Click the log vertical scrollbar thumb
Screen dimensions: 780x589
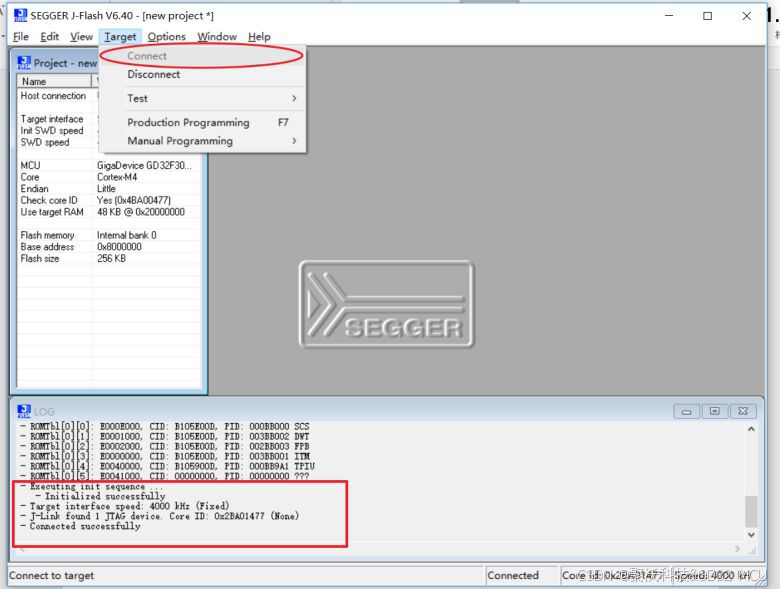pos(751,511)
